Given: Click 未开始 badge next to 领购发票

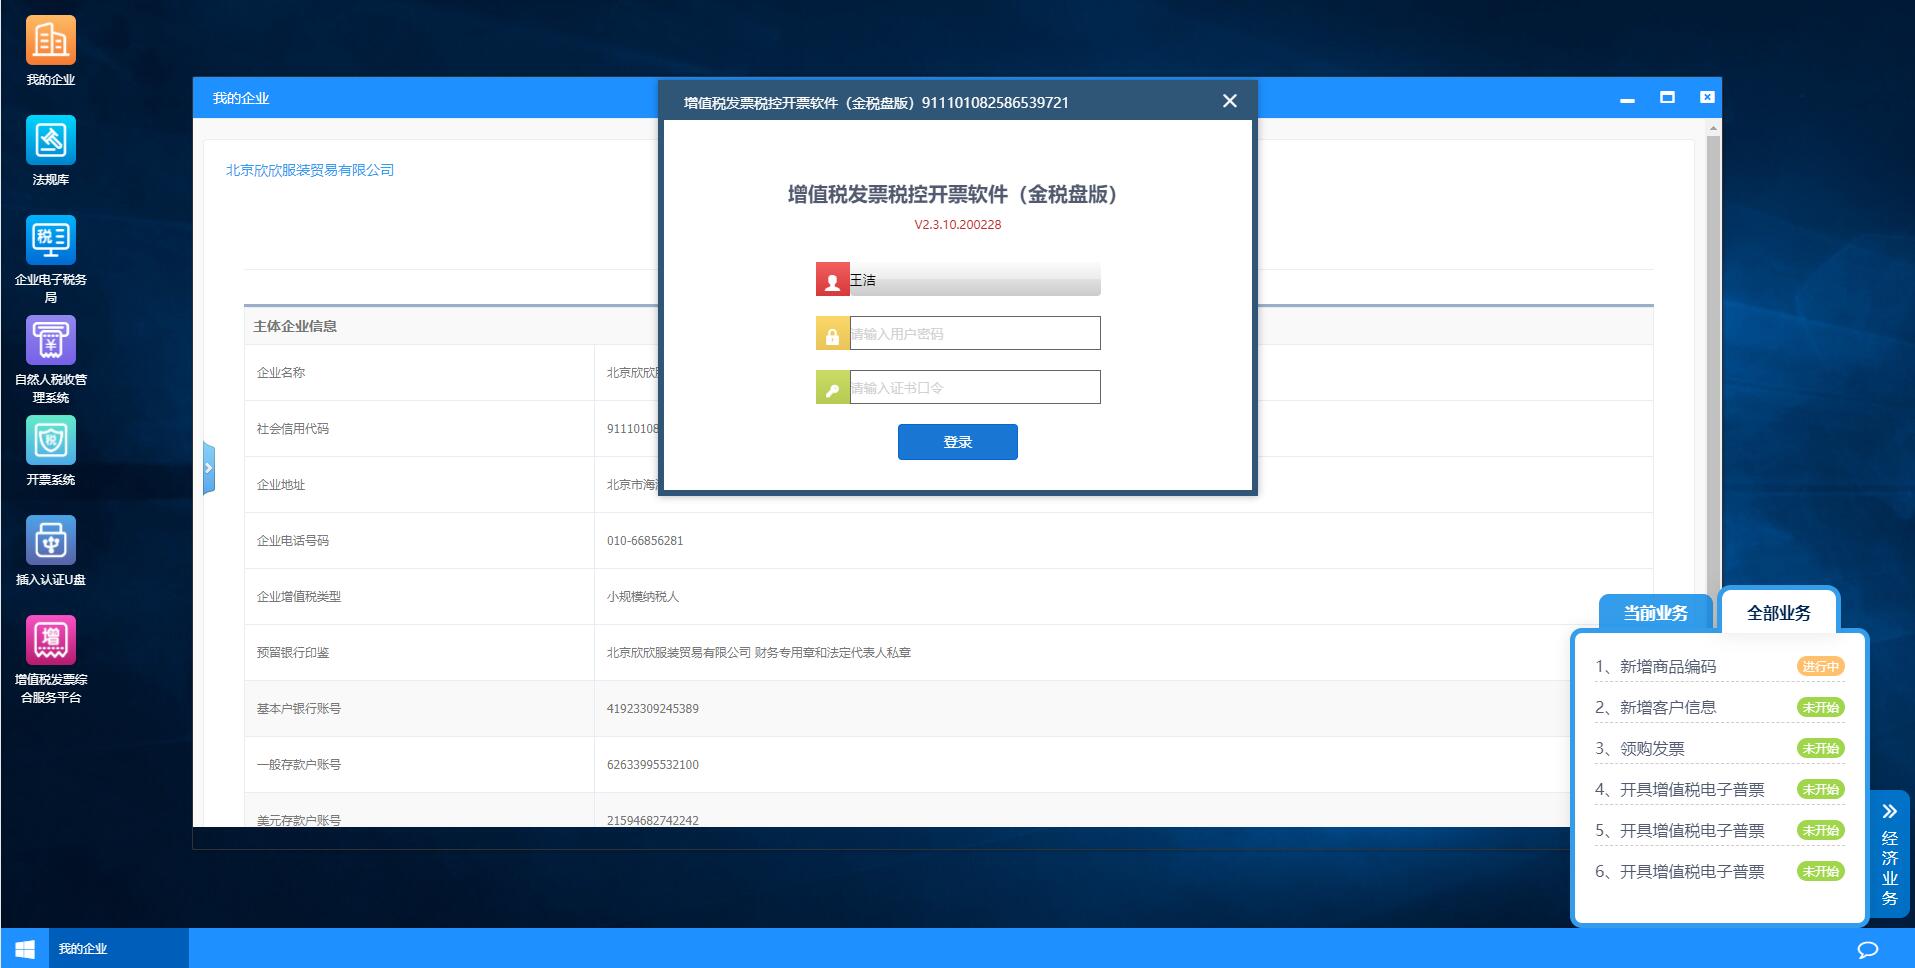Looking at the screenshot, I should click(x=1820, y=748).
